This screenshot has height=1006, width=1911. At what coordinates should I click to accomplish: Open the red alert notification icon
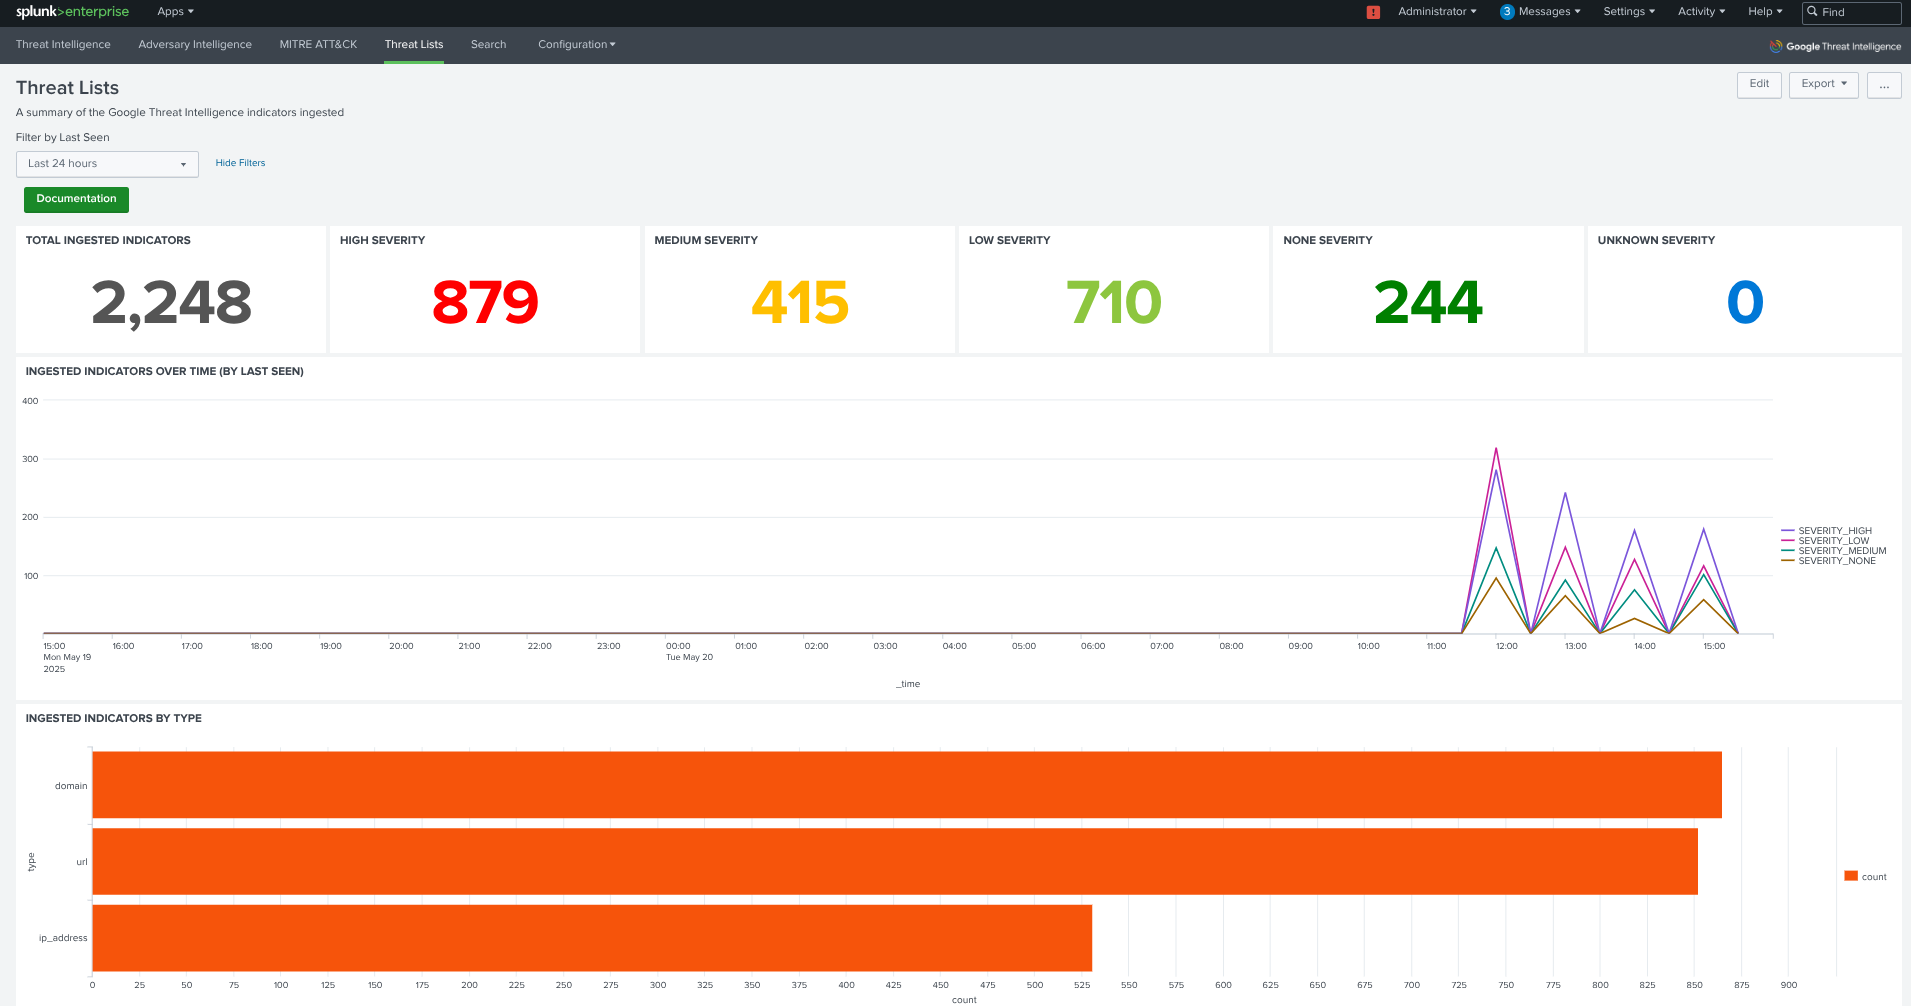(1373, 12)
